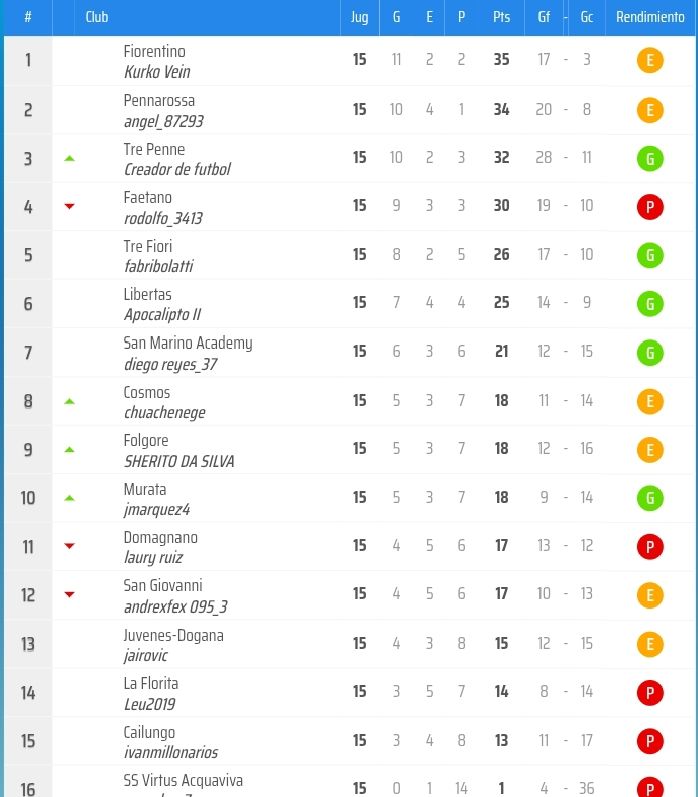Sort table by the Rendimiento header
Screen dimensions: 698x797
[650, 17]
